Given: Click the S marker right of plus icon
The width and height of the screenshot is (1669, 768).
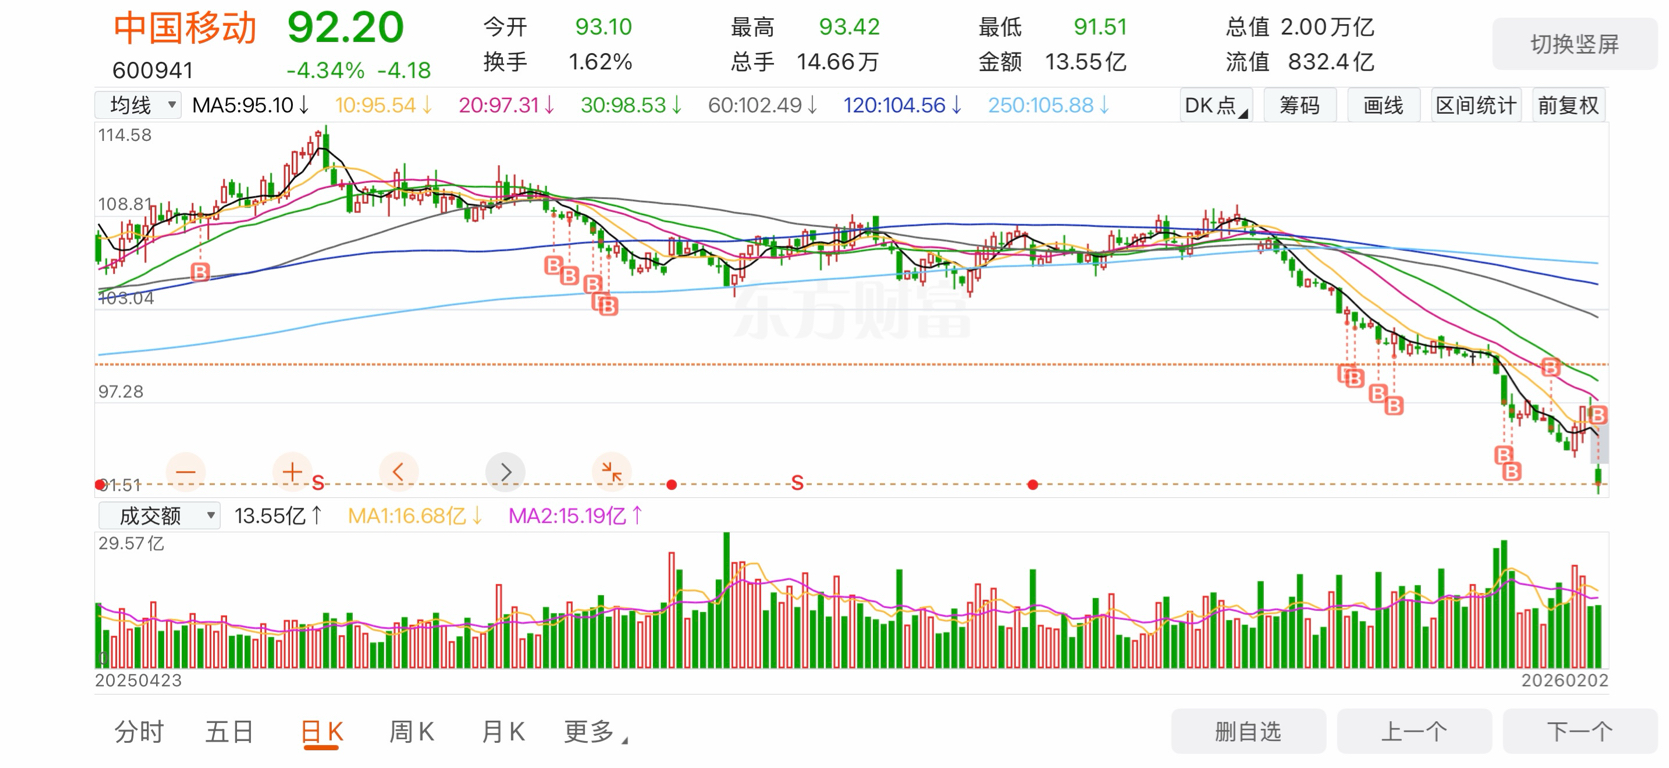Looking at the screenshot, I should [318, 483].
